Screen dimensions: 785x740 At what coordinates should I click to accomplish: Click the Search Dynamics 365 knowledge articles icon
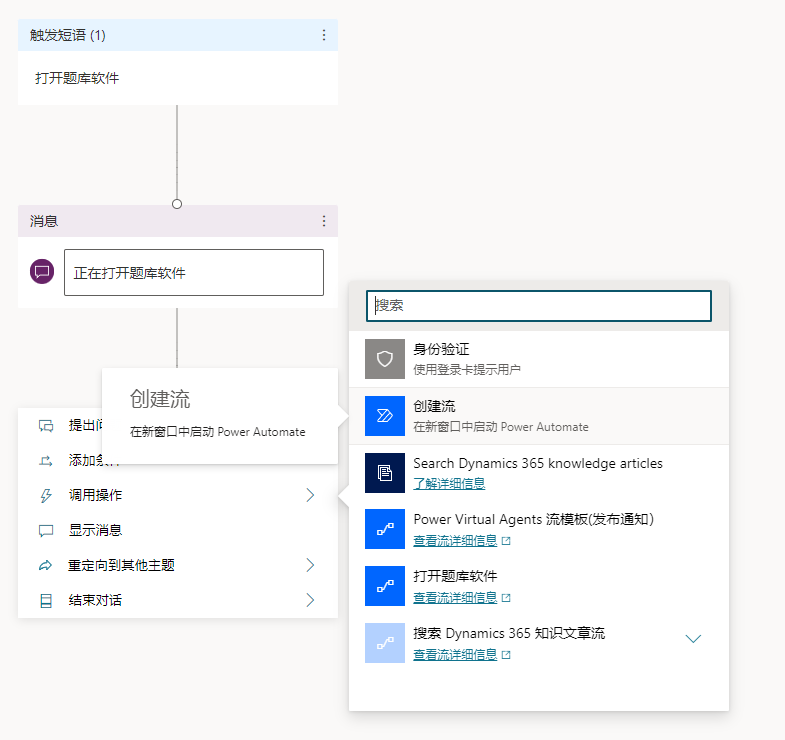384,473
